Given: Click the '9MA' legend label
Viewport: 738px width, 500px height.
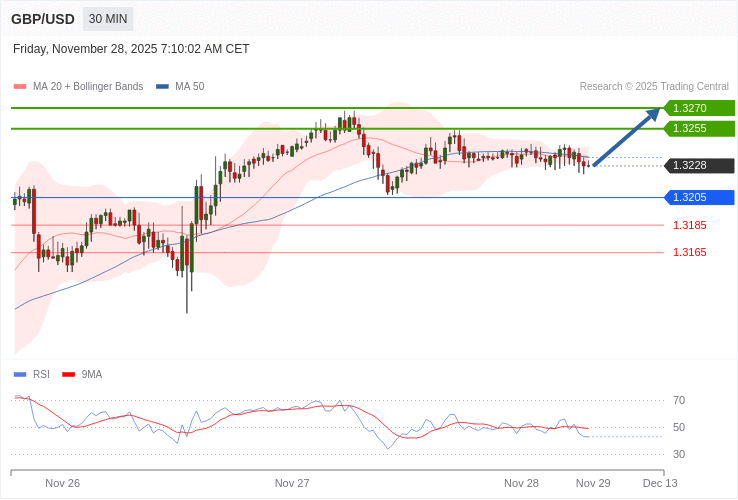Looking at the screenshot, I should point(92,375).
